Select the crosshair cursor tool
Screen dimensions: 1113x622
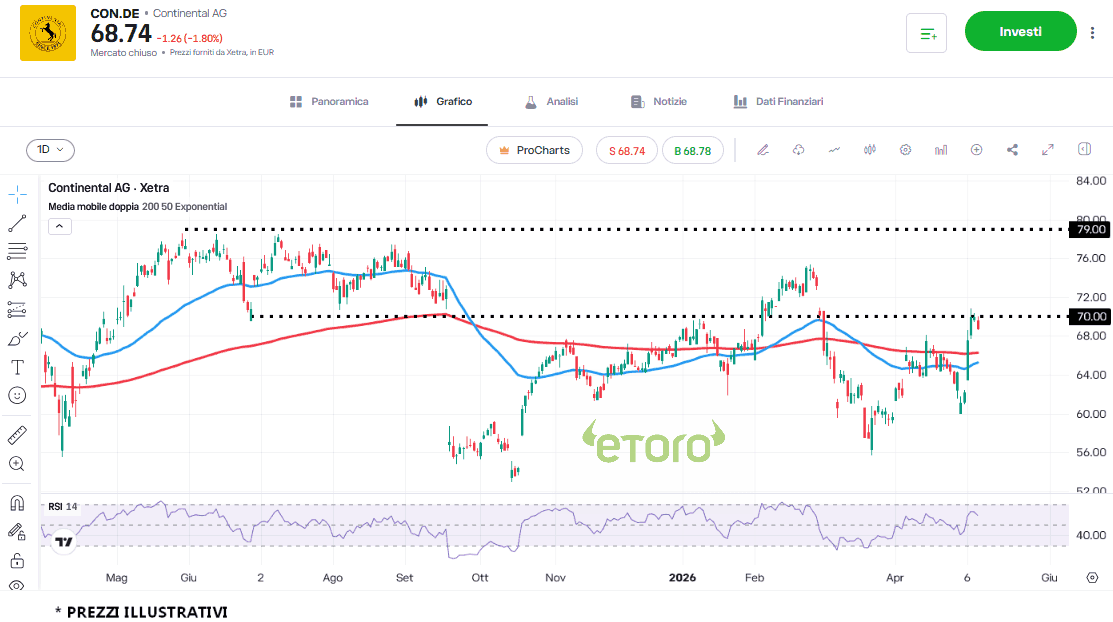click(18, 194)
